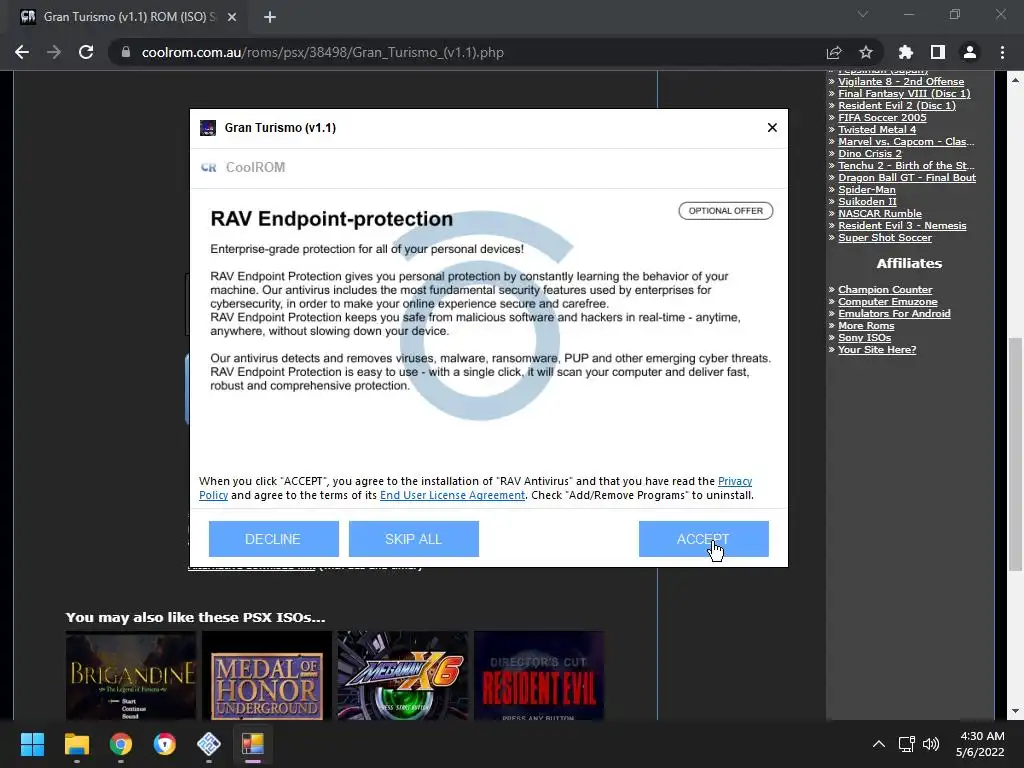Open the Champion Counter affiliate link

coord(885,289)
